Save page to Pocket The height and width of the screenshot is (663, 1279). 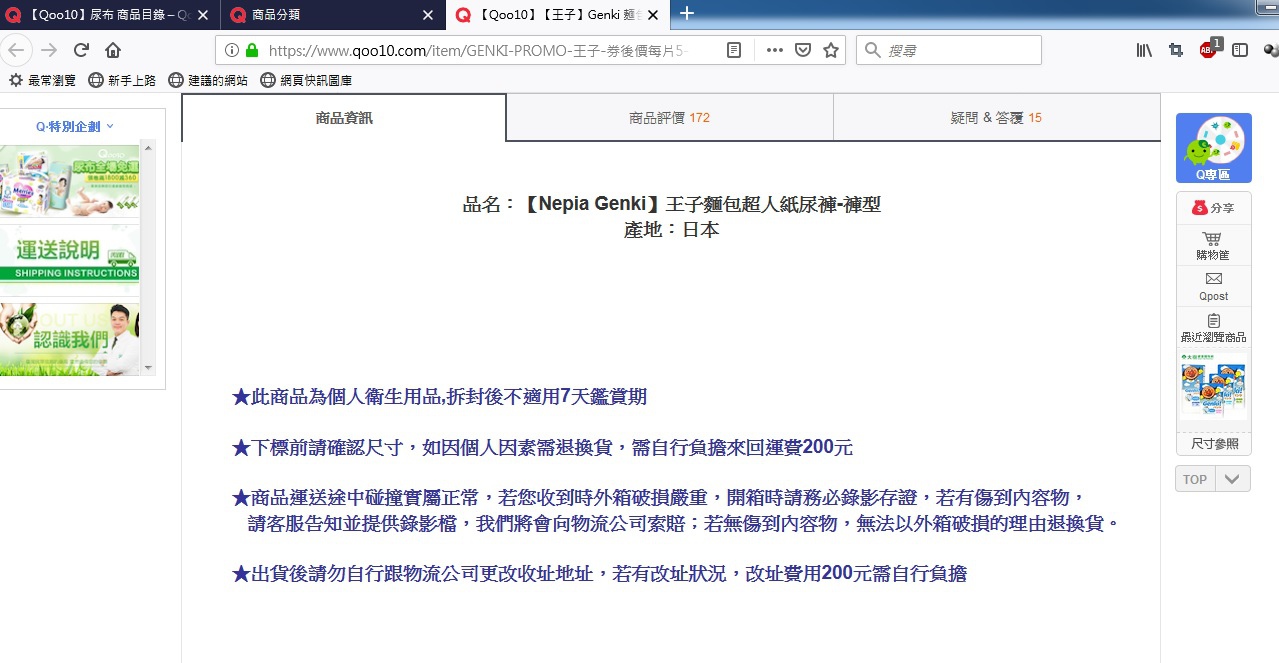pyautogui.click(x=803, y=50)
